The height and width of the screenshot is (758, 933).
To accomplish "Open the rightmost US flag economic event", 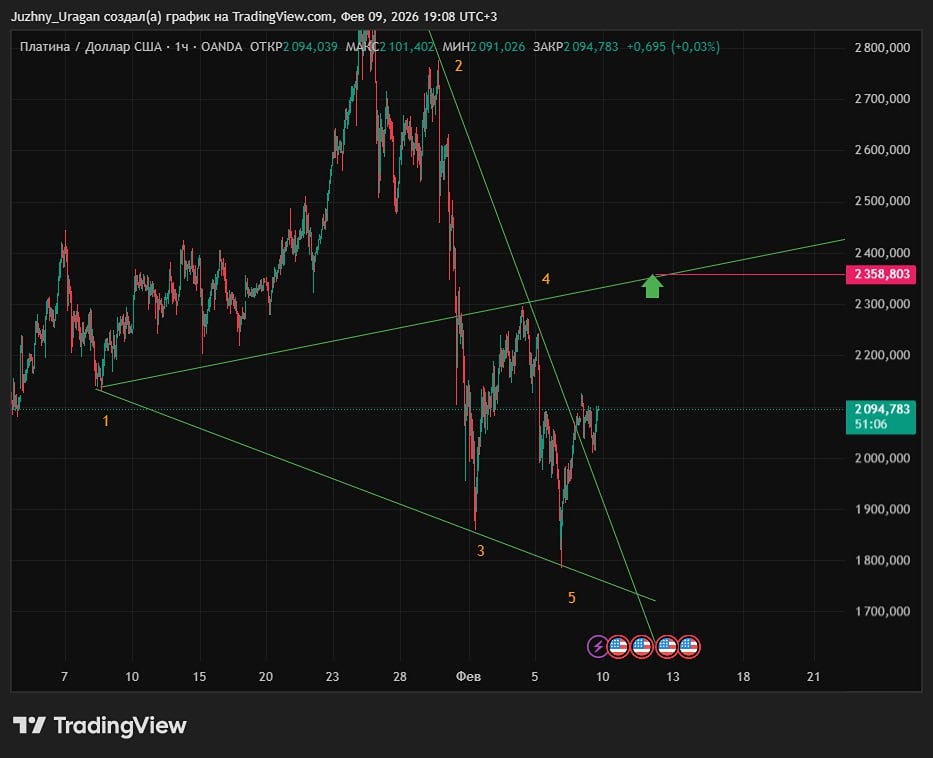I will (x=689, y=646).
